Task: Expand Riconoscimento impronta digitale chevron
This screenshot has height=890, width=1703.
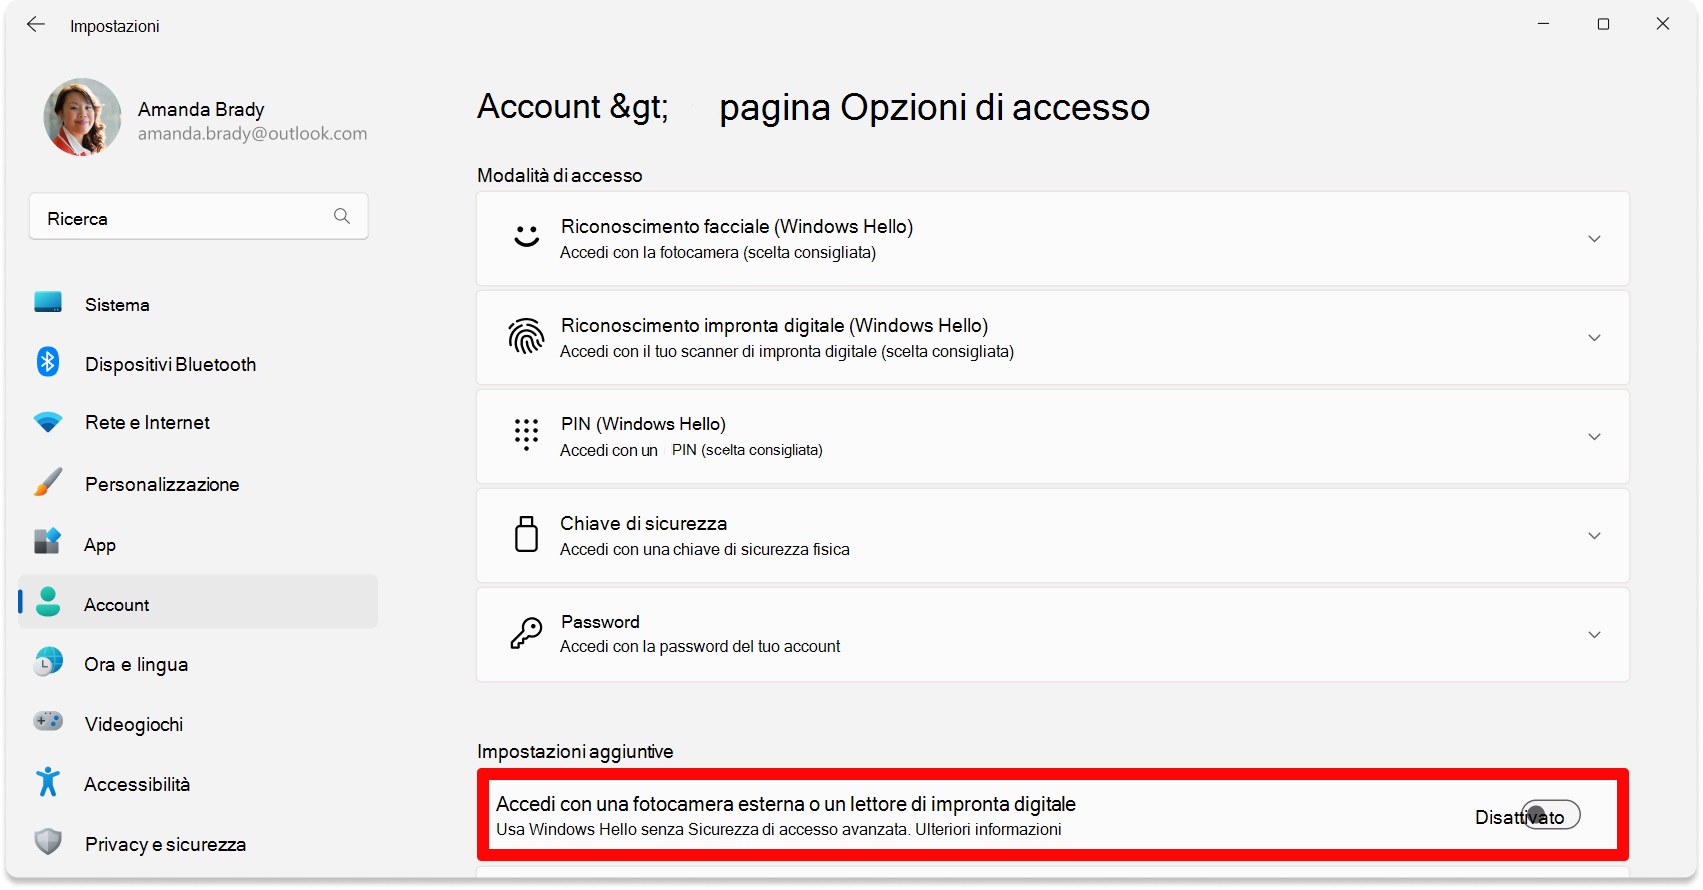Action: coord(1594,338)
